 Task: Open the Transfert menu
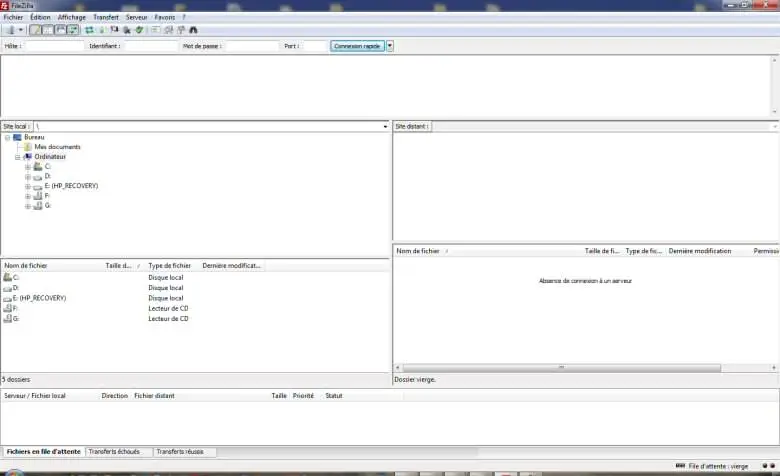pyautogui.click(x=106, y=17)
